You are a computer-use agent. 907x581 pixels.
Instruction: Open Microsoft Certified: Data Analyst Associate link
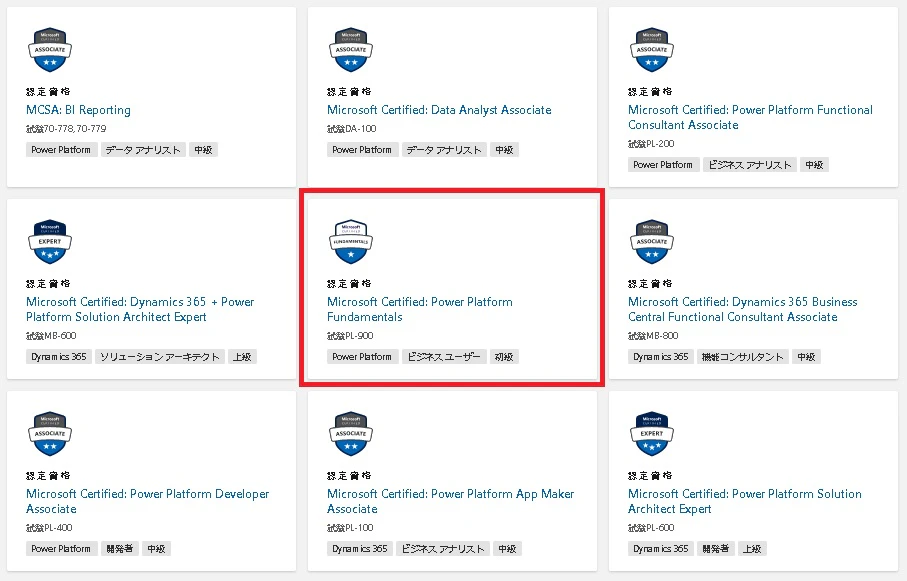pos(439,110)
